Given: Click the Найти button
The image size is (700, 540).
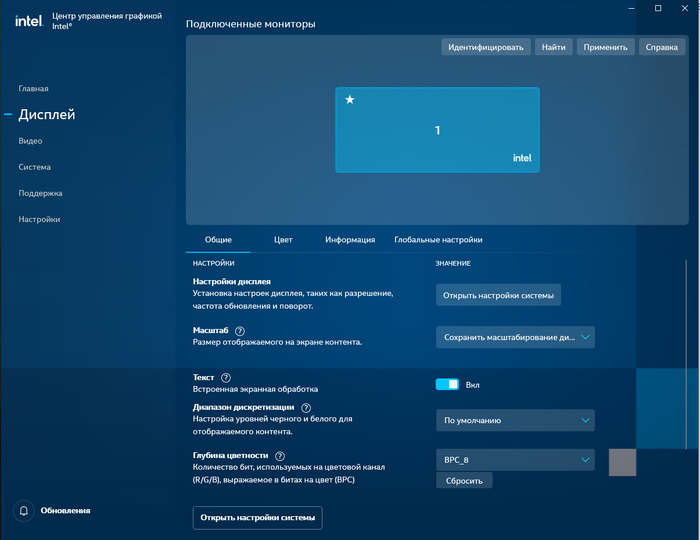Looking at the screenshot, I should pos(554,47).
